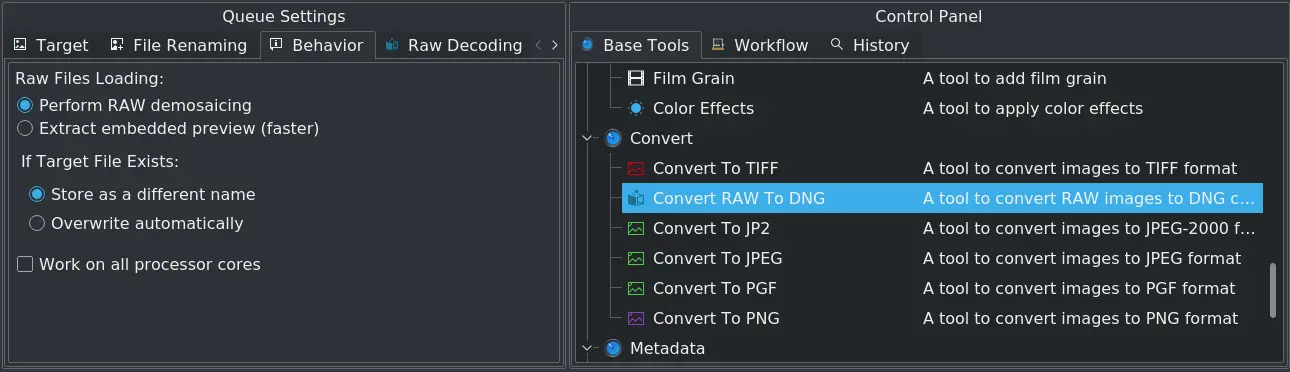Click 'A tool to convert images to TIFF format'
The width and height of the screenshot is (1290, 372).
pos(1080,168)
